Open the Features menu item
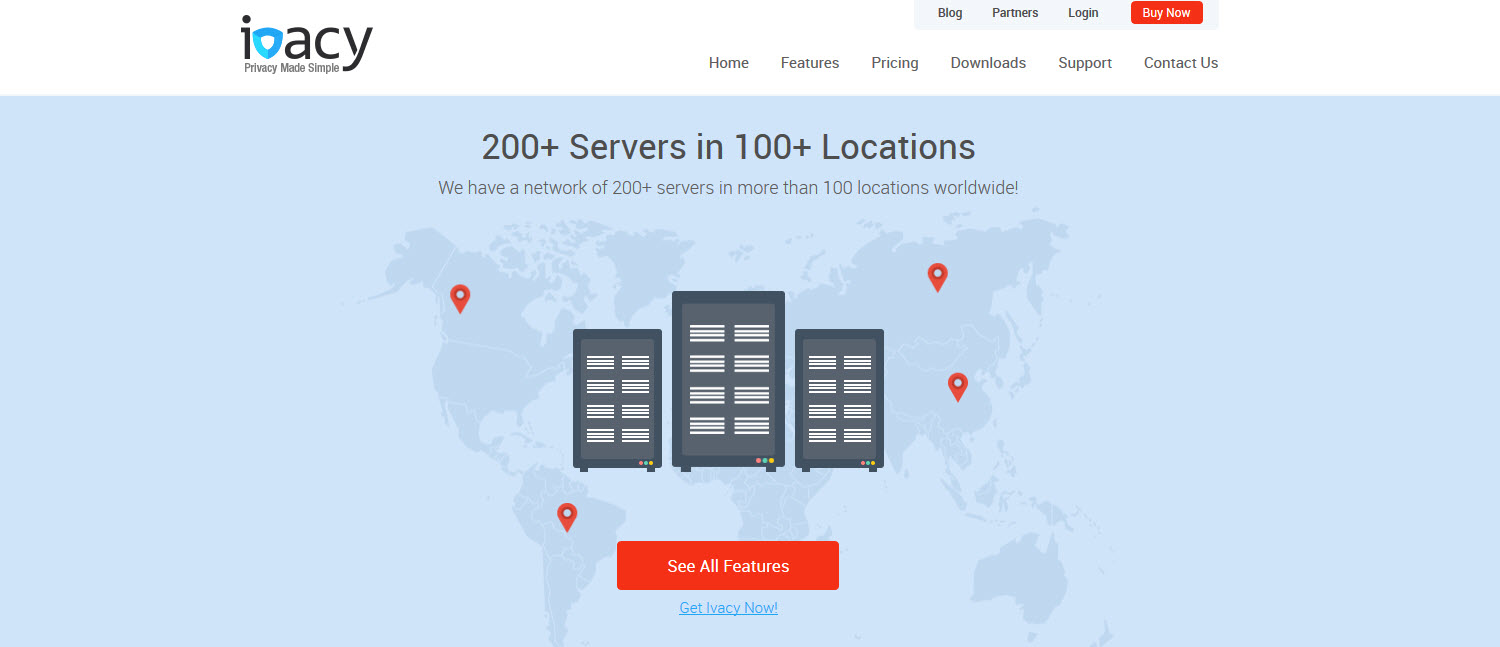The image size is (1500, 647). (x=810, y=63)
